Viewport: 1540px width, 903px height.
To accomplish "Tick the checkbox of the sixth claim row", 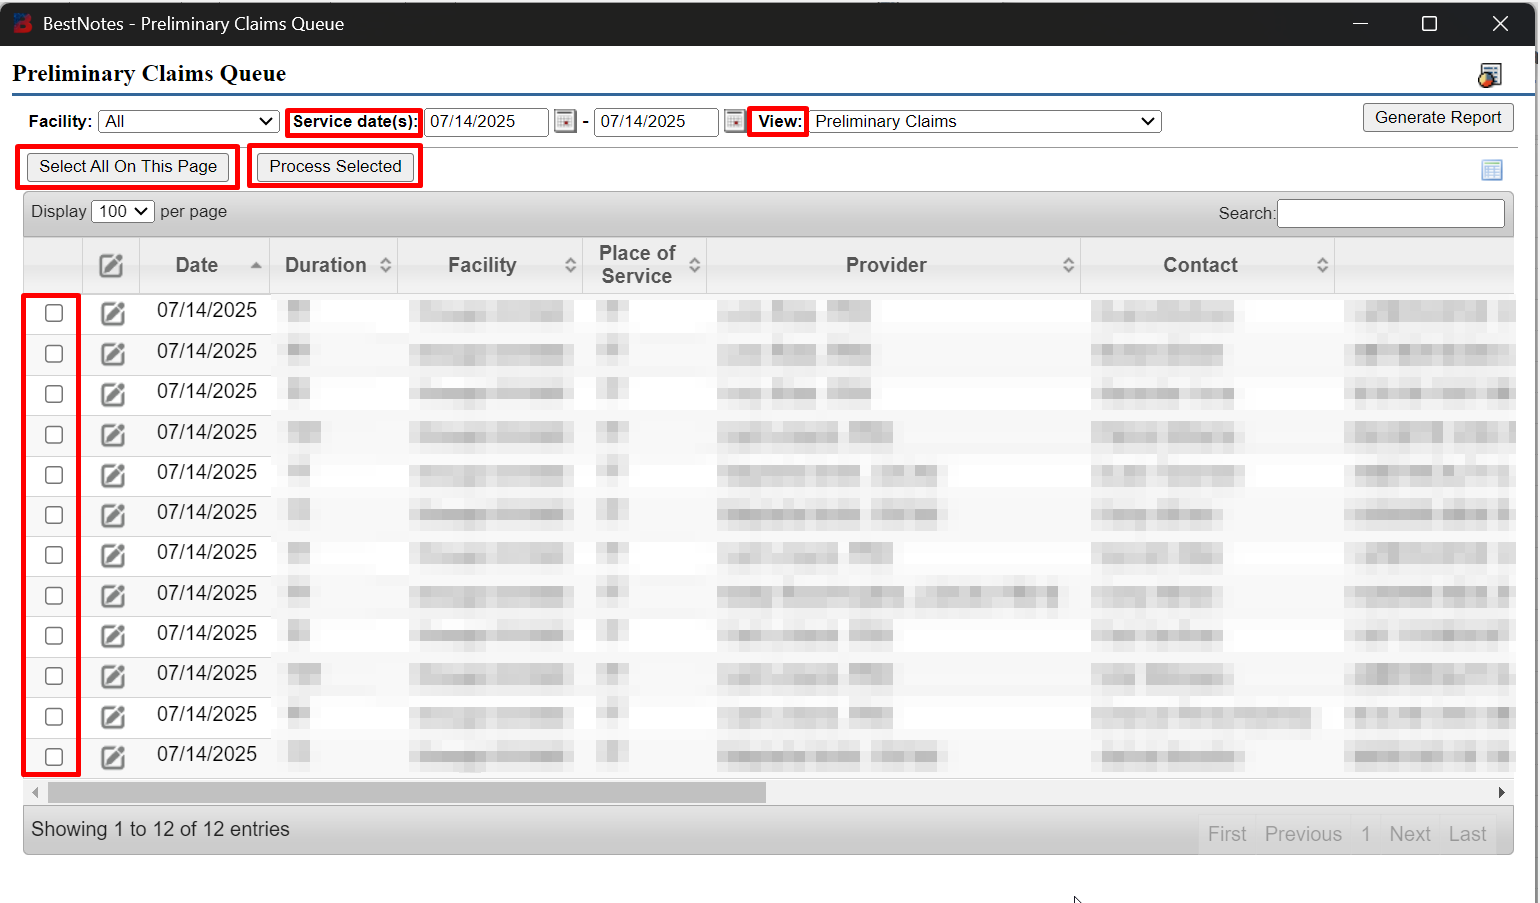I will (54, 515).
